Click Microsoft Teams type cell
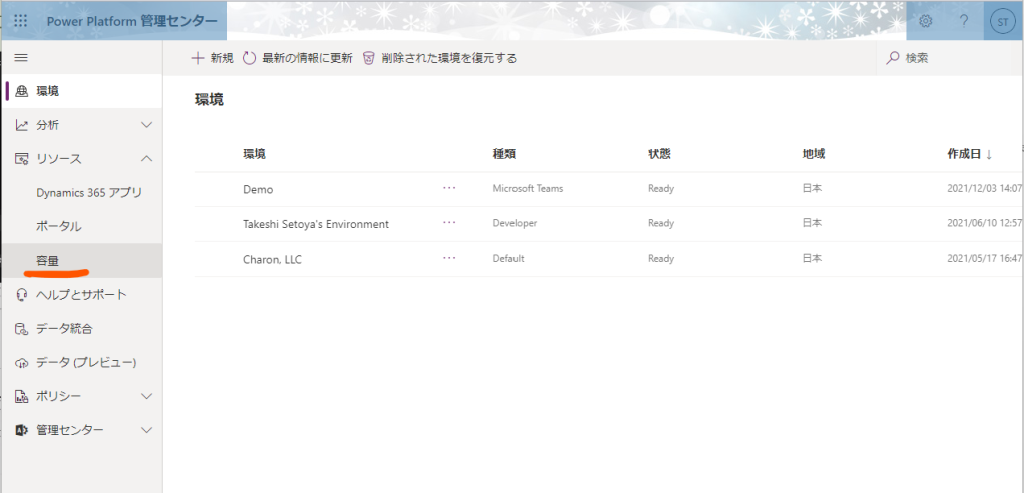 click(528, 188)
